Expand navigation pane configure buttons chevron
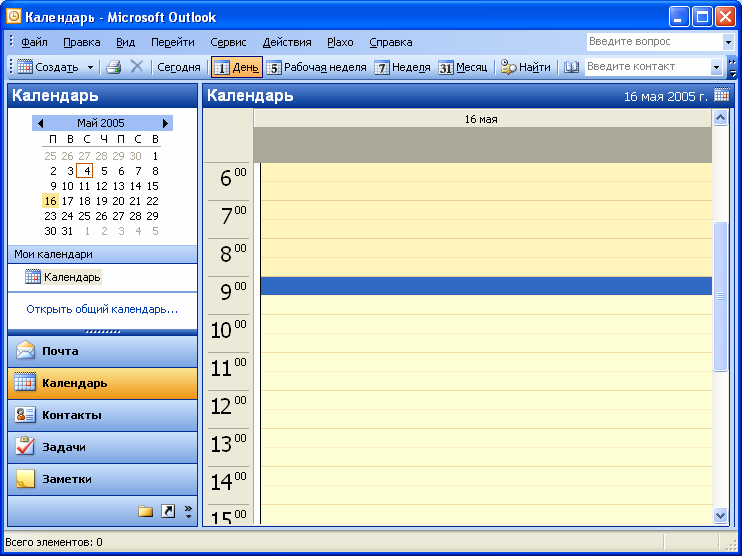The height and width of the screenshot is (556, 742). [187, 511]
